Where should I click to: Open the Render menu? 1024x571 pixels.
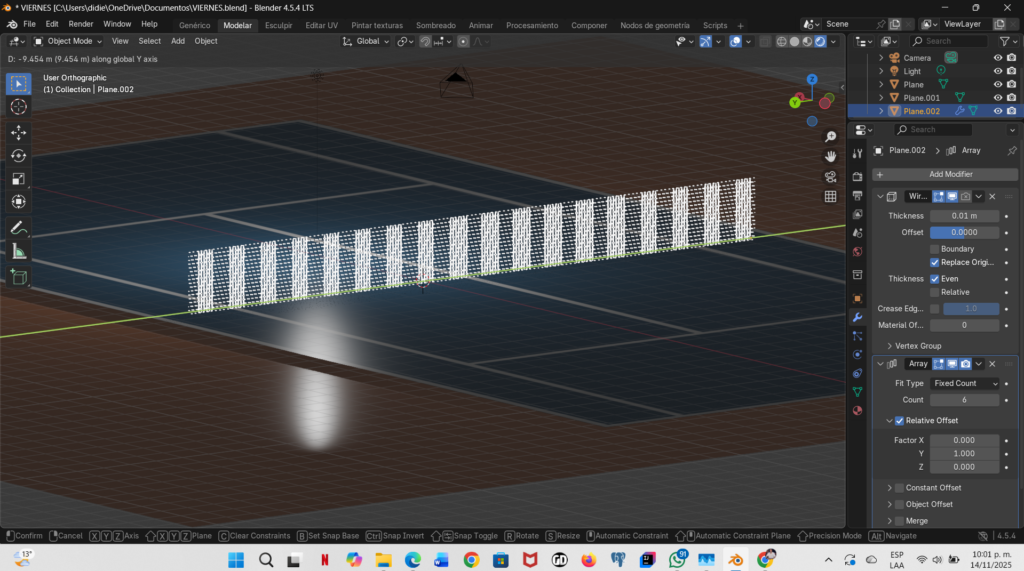point(81,24)
